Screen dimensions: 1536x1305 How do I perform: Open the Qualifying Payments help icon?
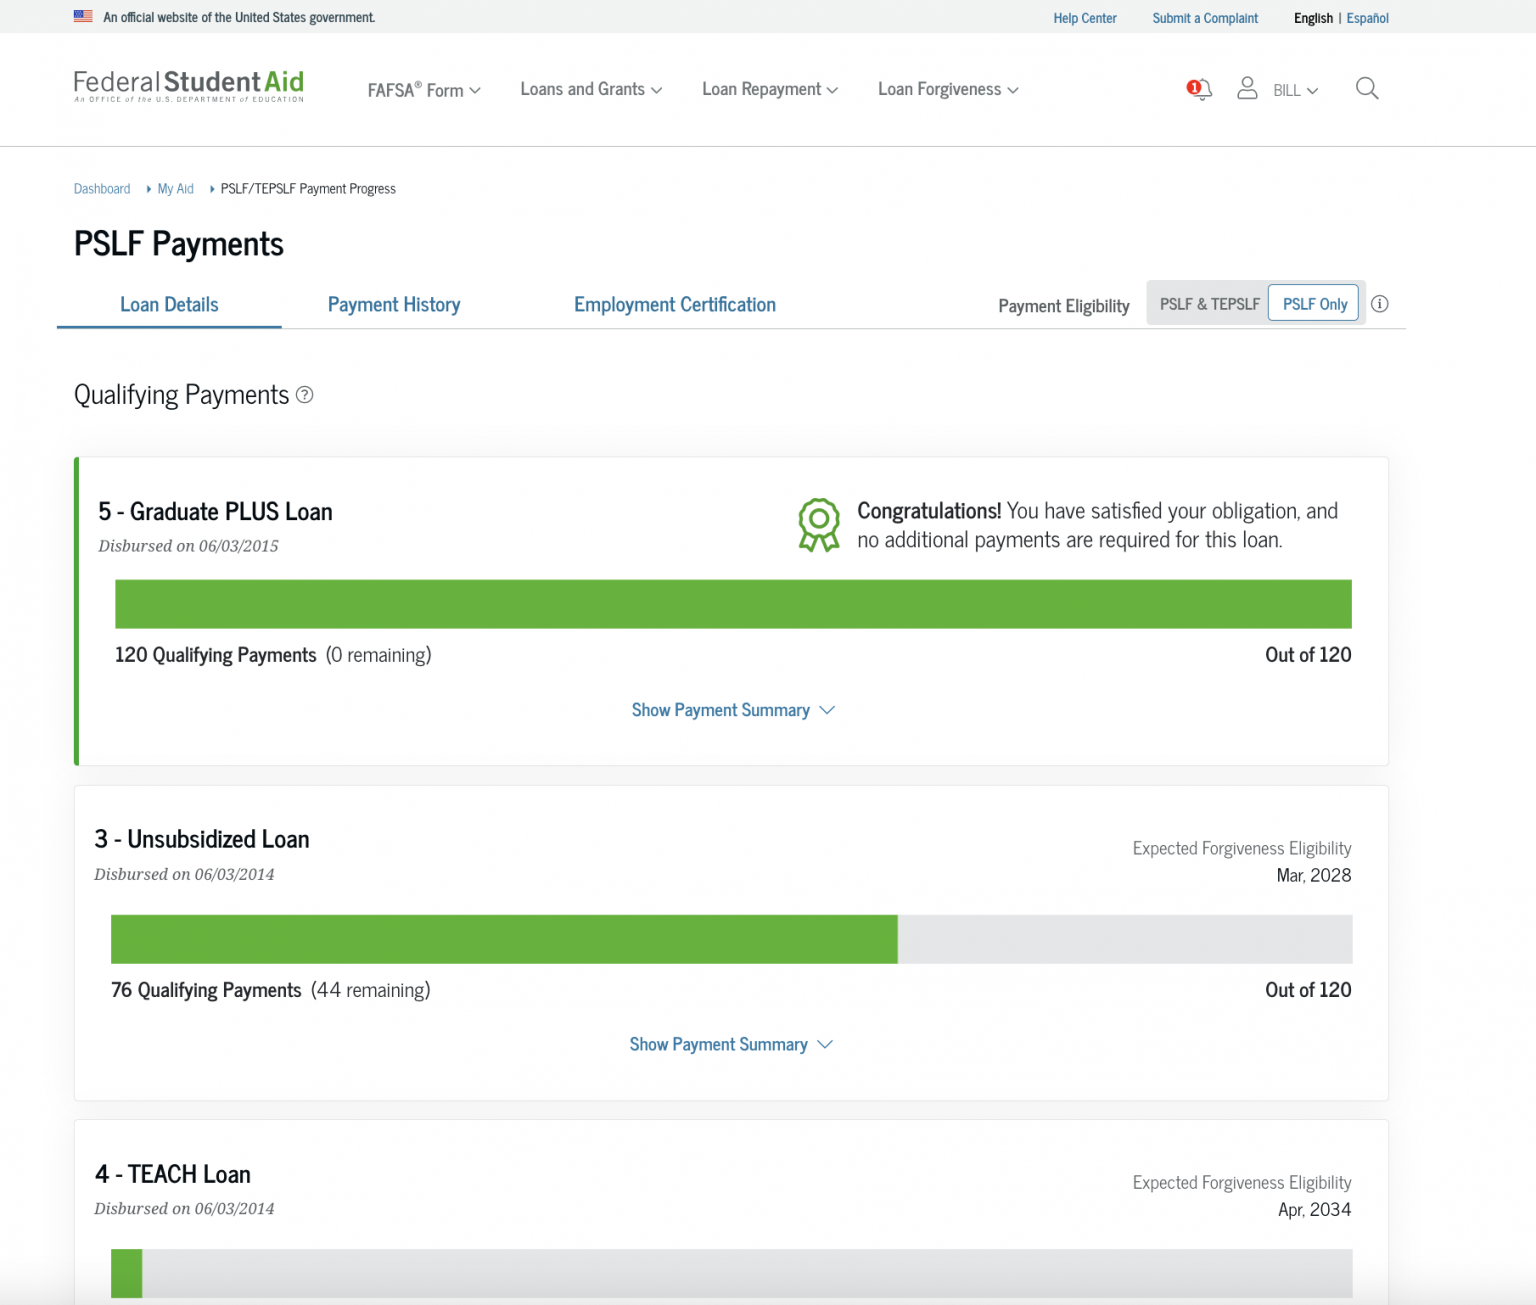pyautogui.click(x=305, y=395)
